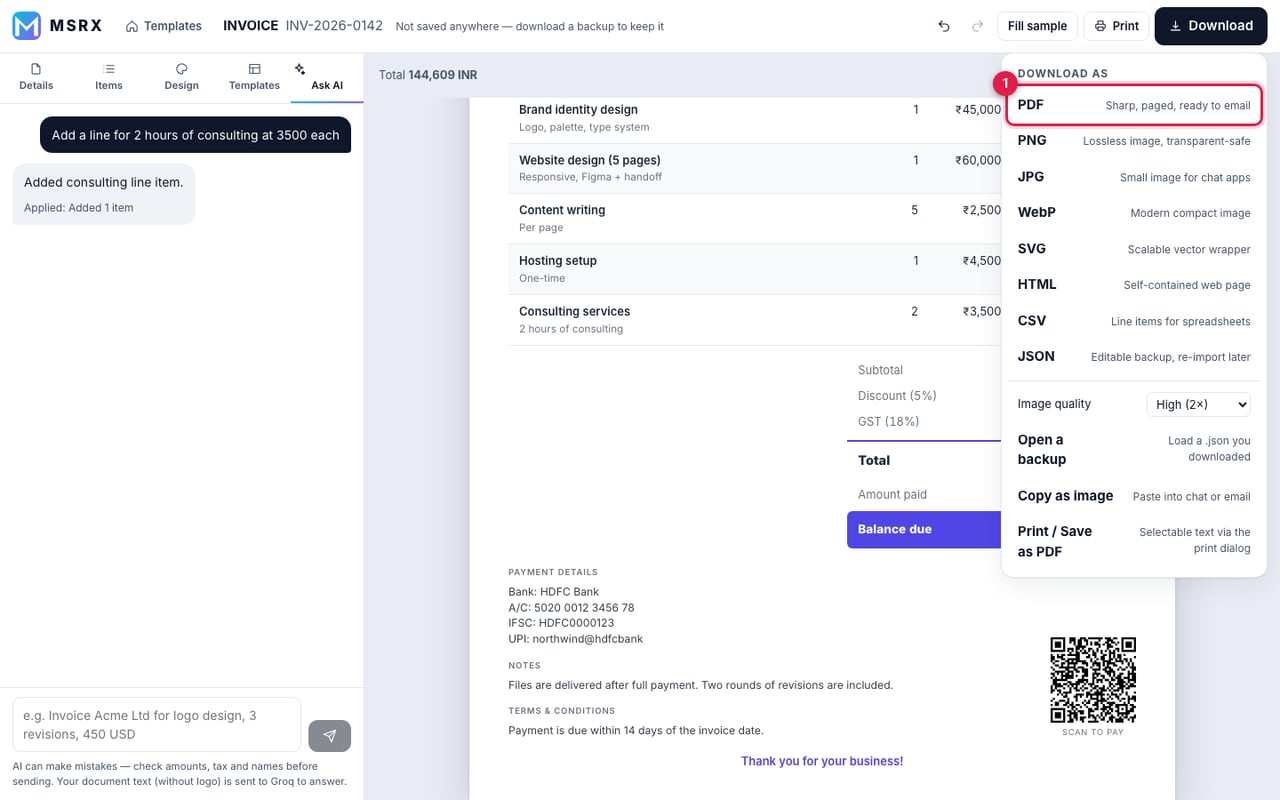Open Templates home link in header

pyautogui.click(x=163, y=26)
